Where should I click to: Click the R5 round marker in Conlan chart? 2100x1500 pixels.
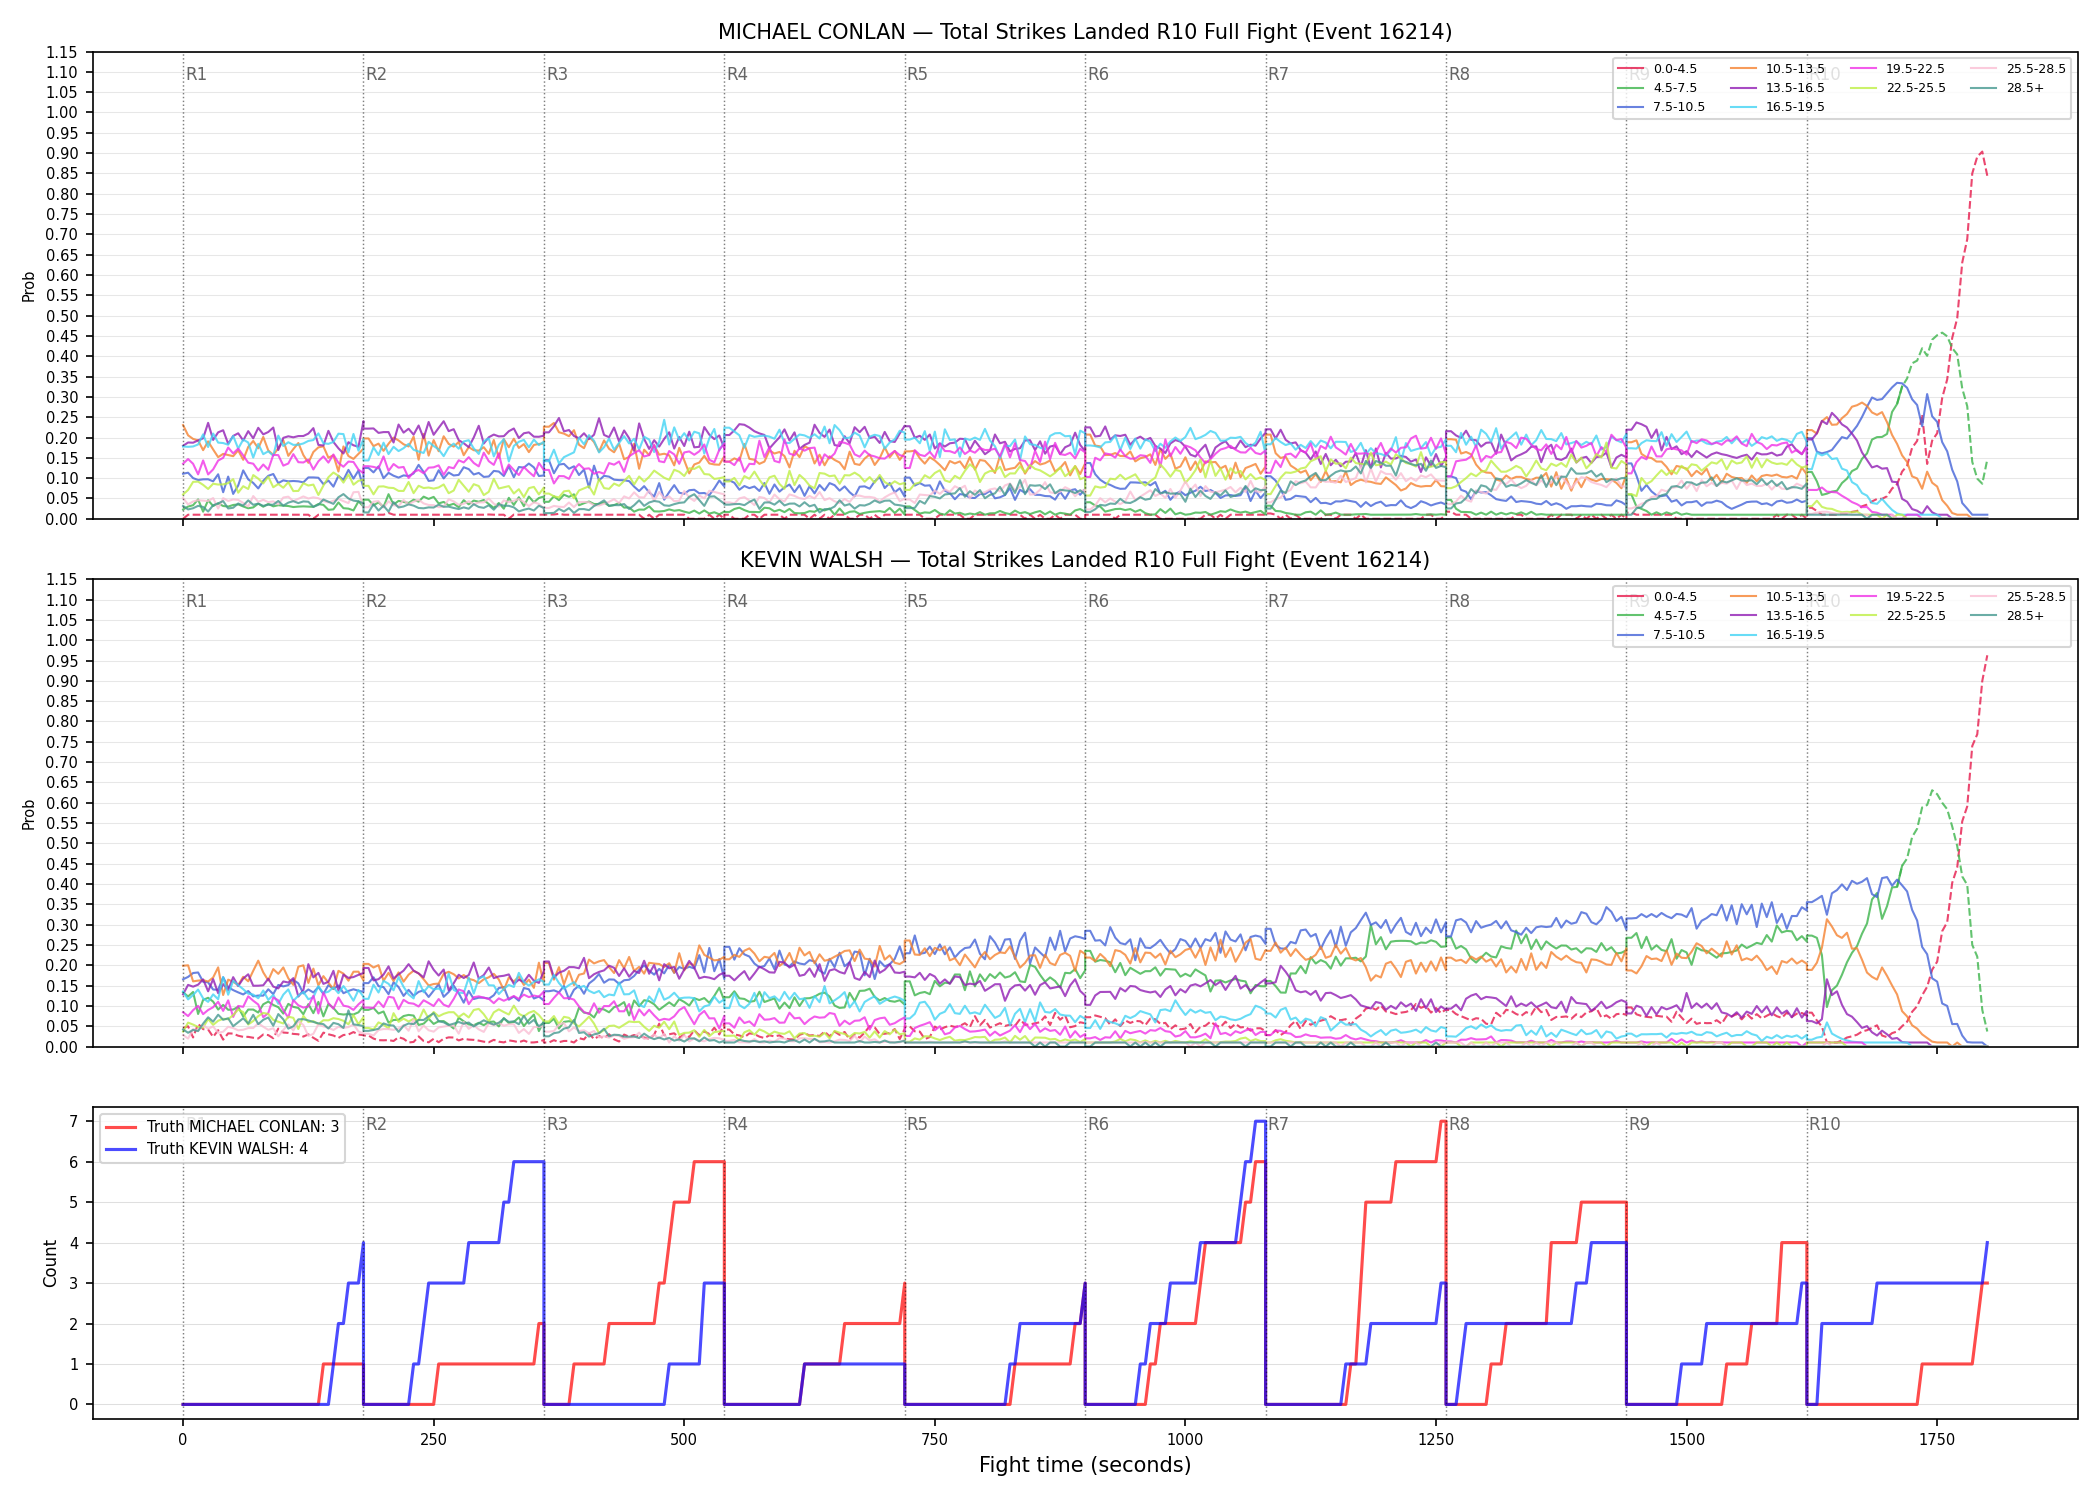[x=917, y=74]
